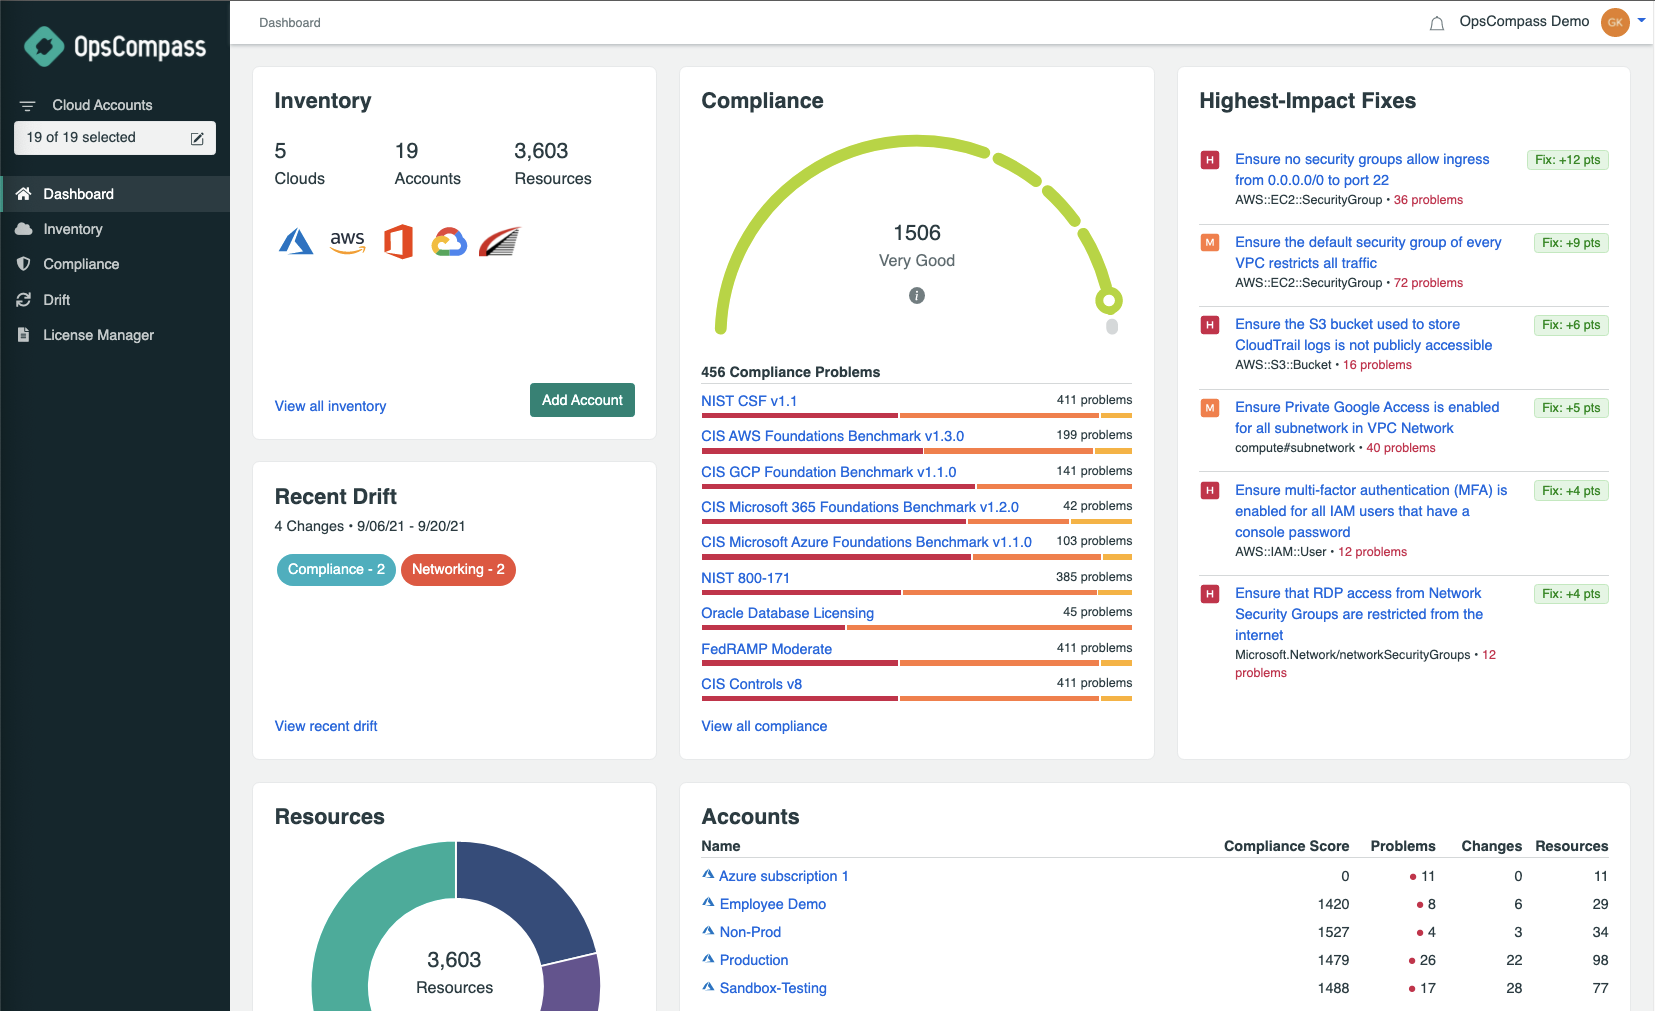
Task: Click the Compliance shield icon in sidebar
Action: [x=24, y=264]
